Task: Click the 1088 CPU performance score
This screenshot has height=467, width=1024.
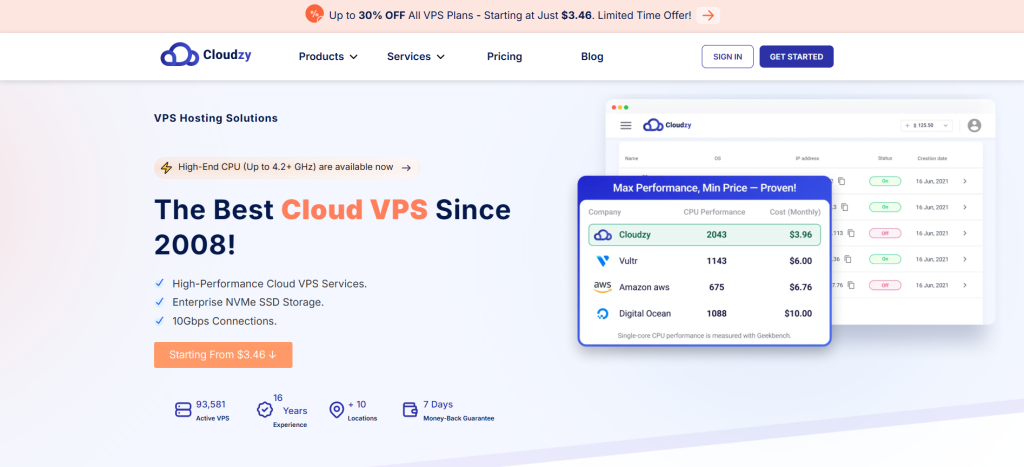Action: click(716, 314)
